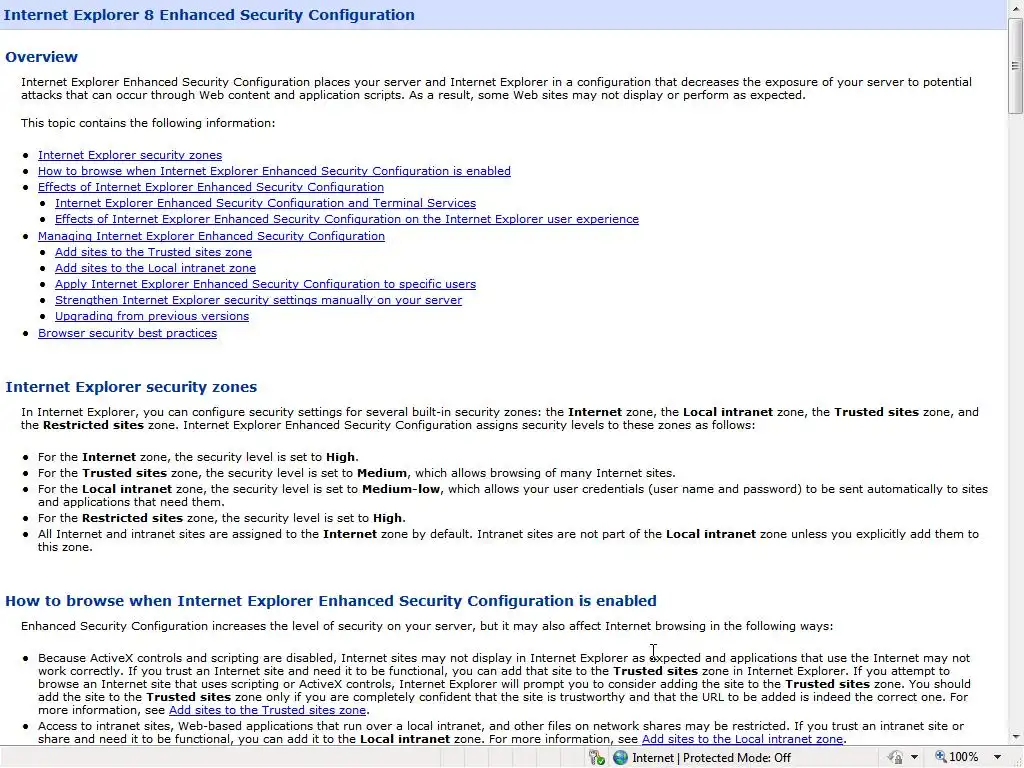Click the Overview heading
Image resolution: width=1024 pixels, height=768 pixels.
(41, 57)
